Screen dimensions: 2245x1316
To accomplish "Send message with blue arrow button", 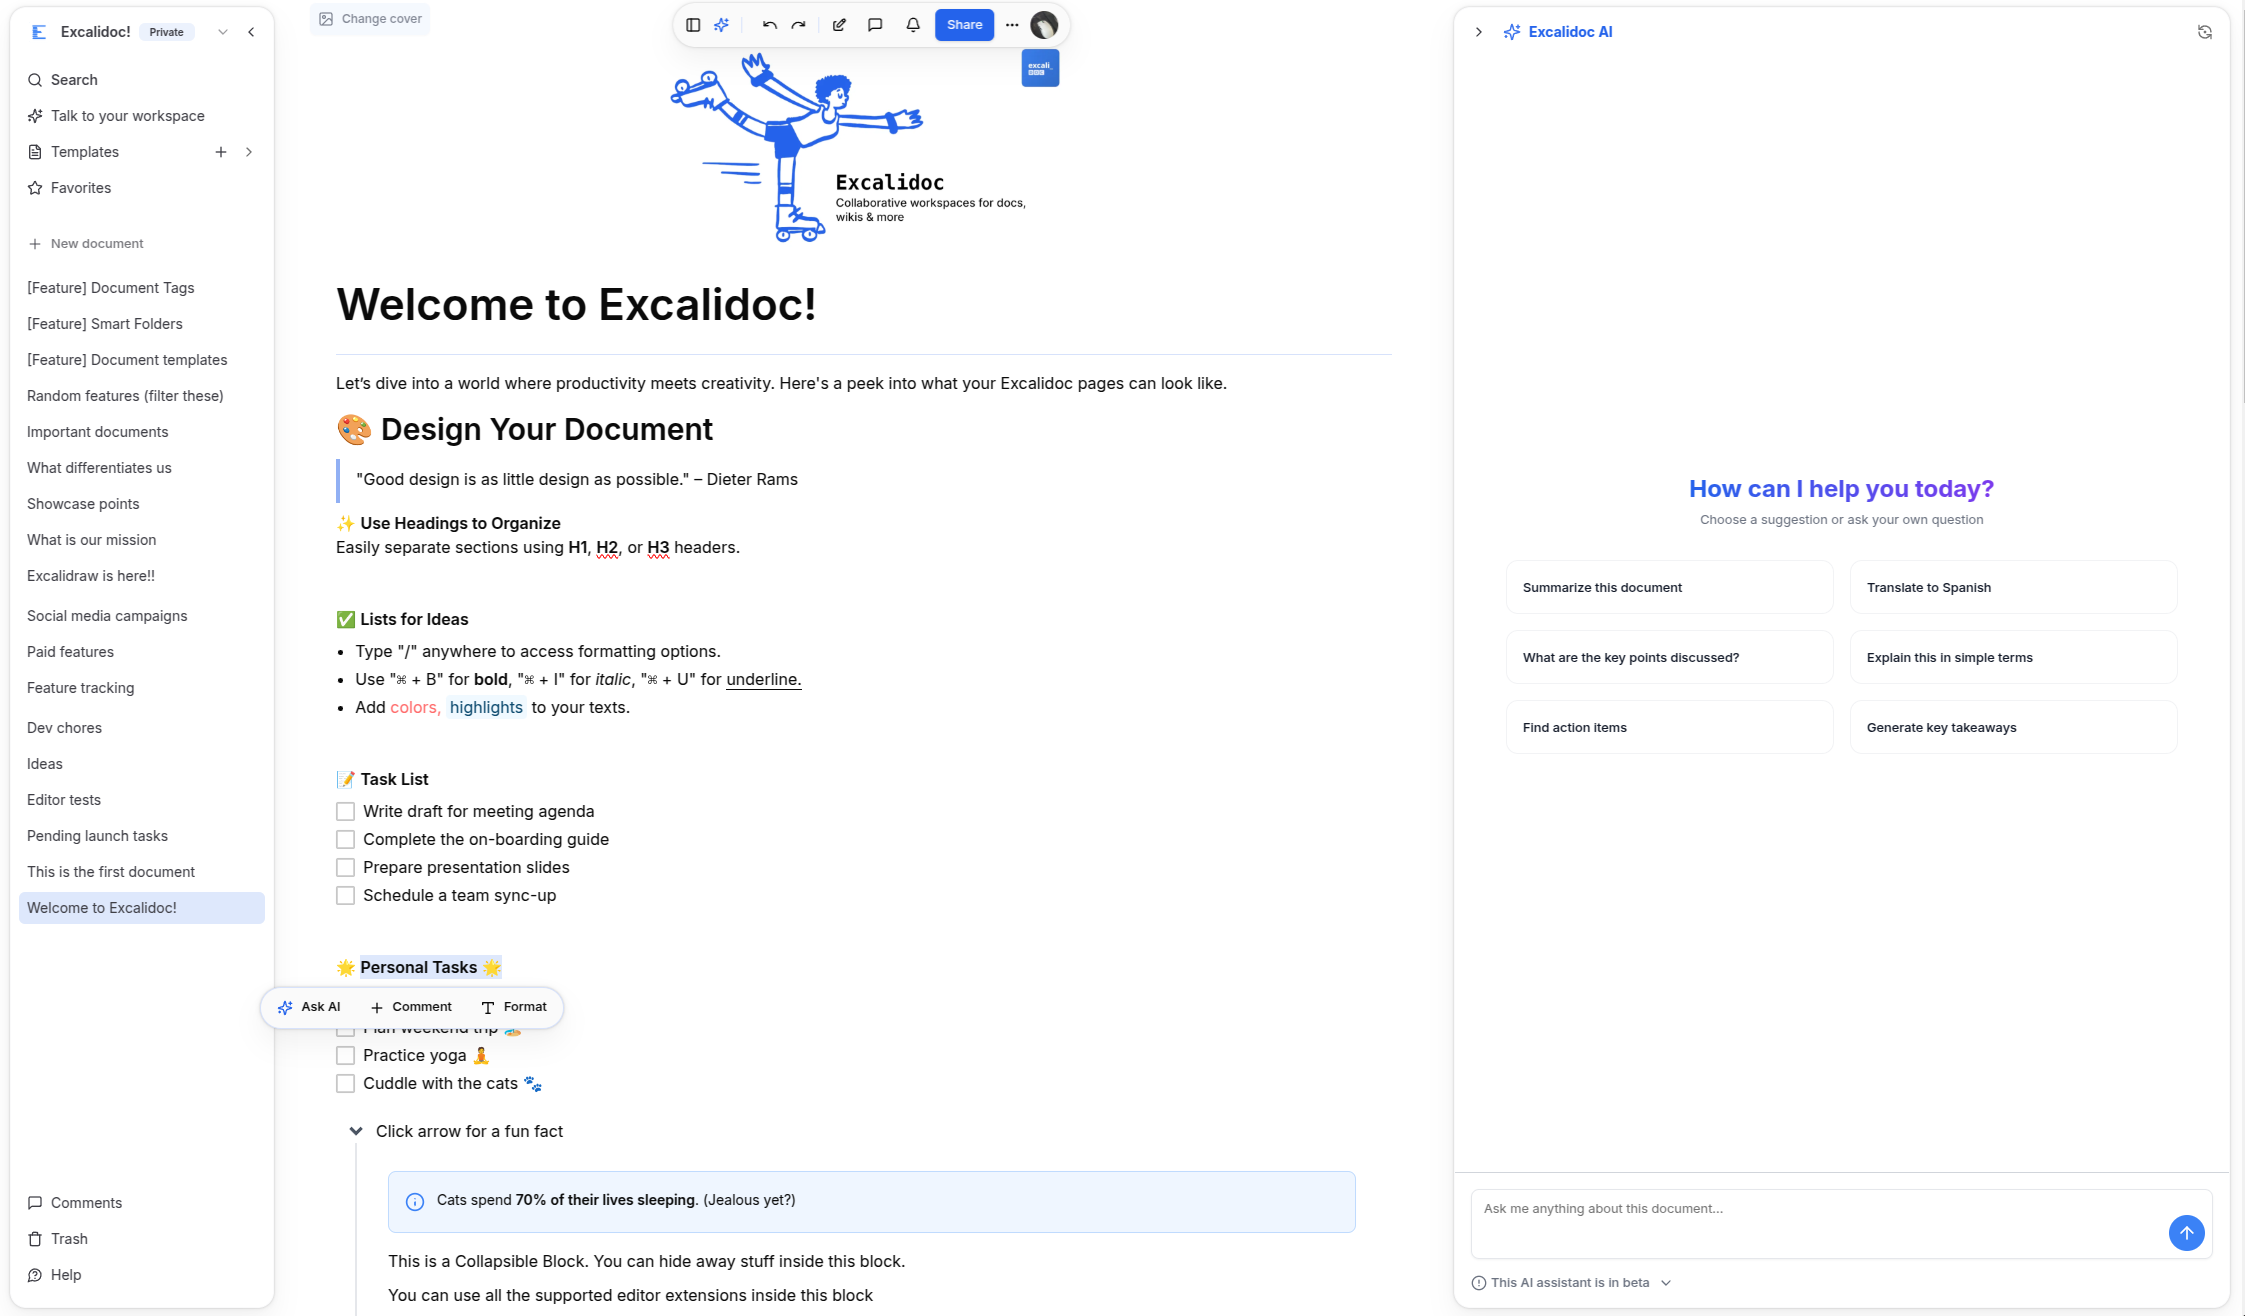I will click(x=2186, y=1232).
